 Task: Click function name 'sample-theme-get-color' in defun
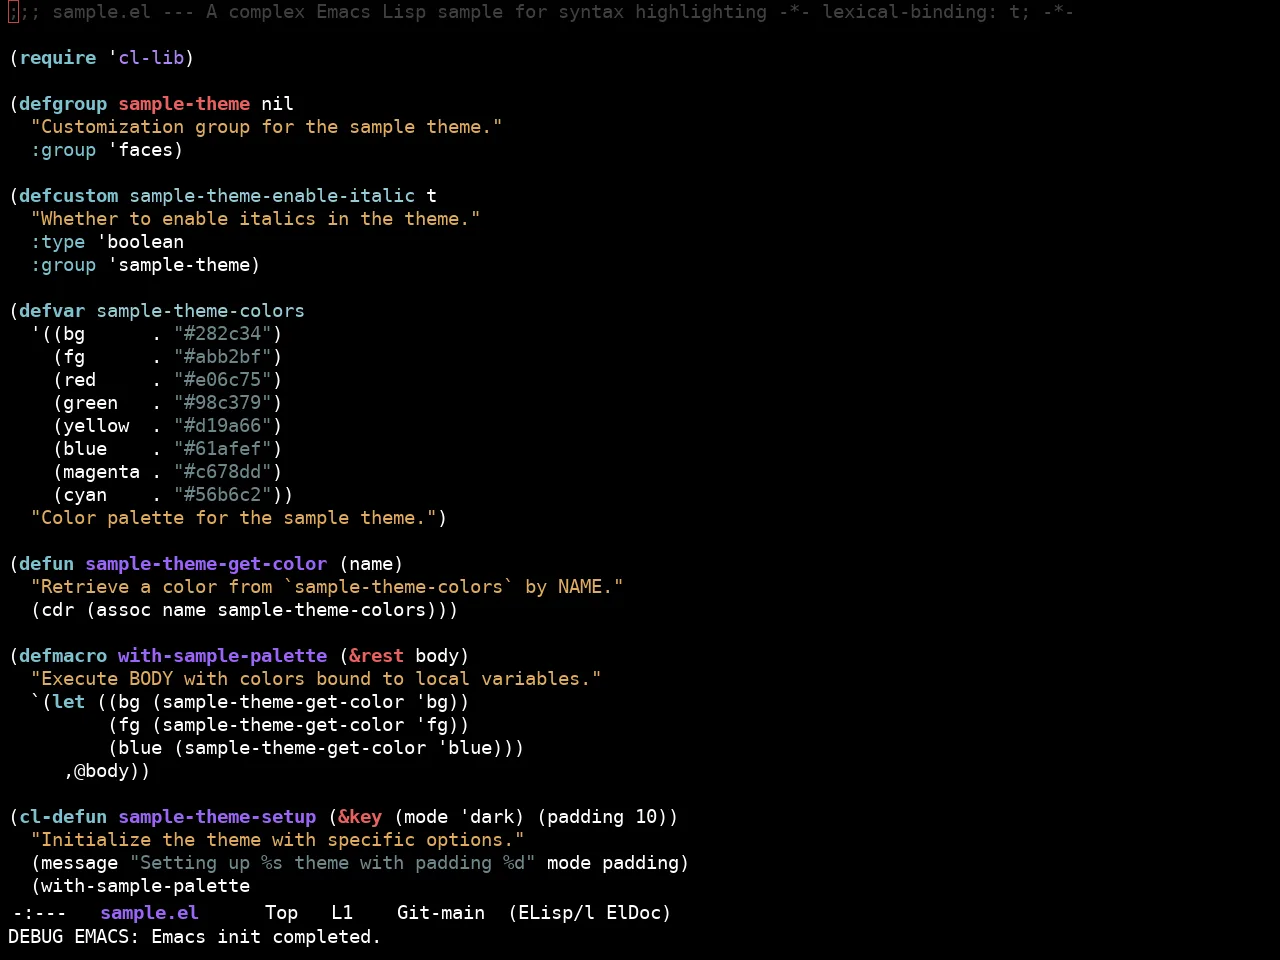pyautogui.click(x=206, y=564)
